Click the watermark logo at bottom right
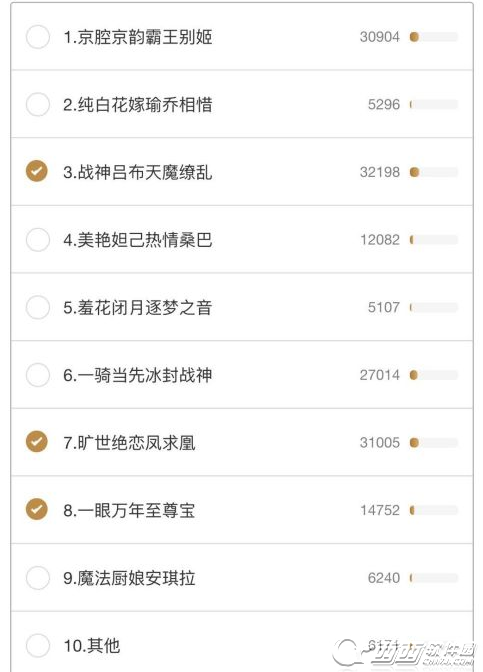The height and width of the screenshot is (672, 483). (405, 654)
